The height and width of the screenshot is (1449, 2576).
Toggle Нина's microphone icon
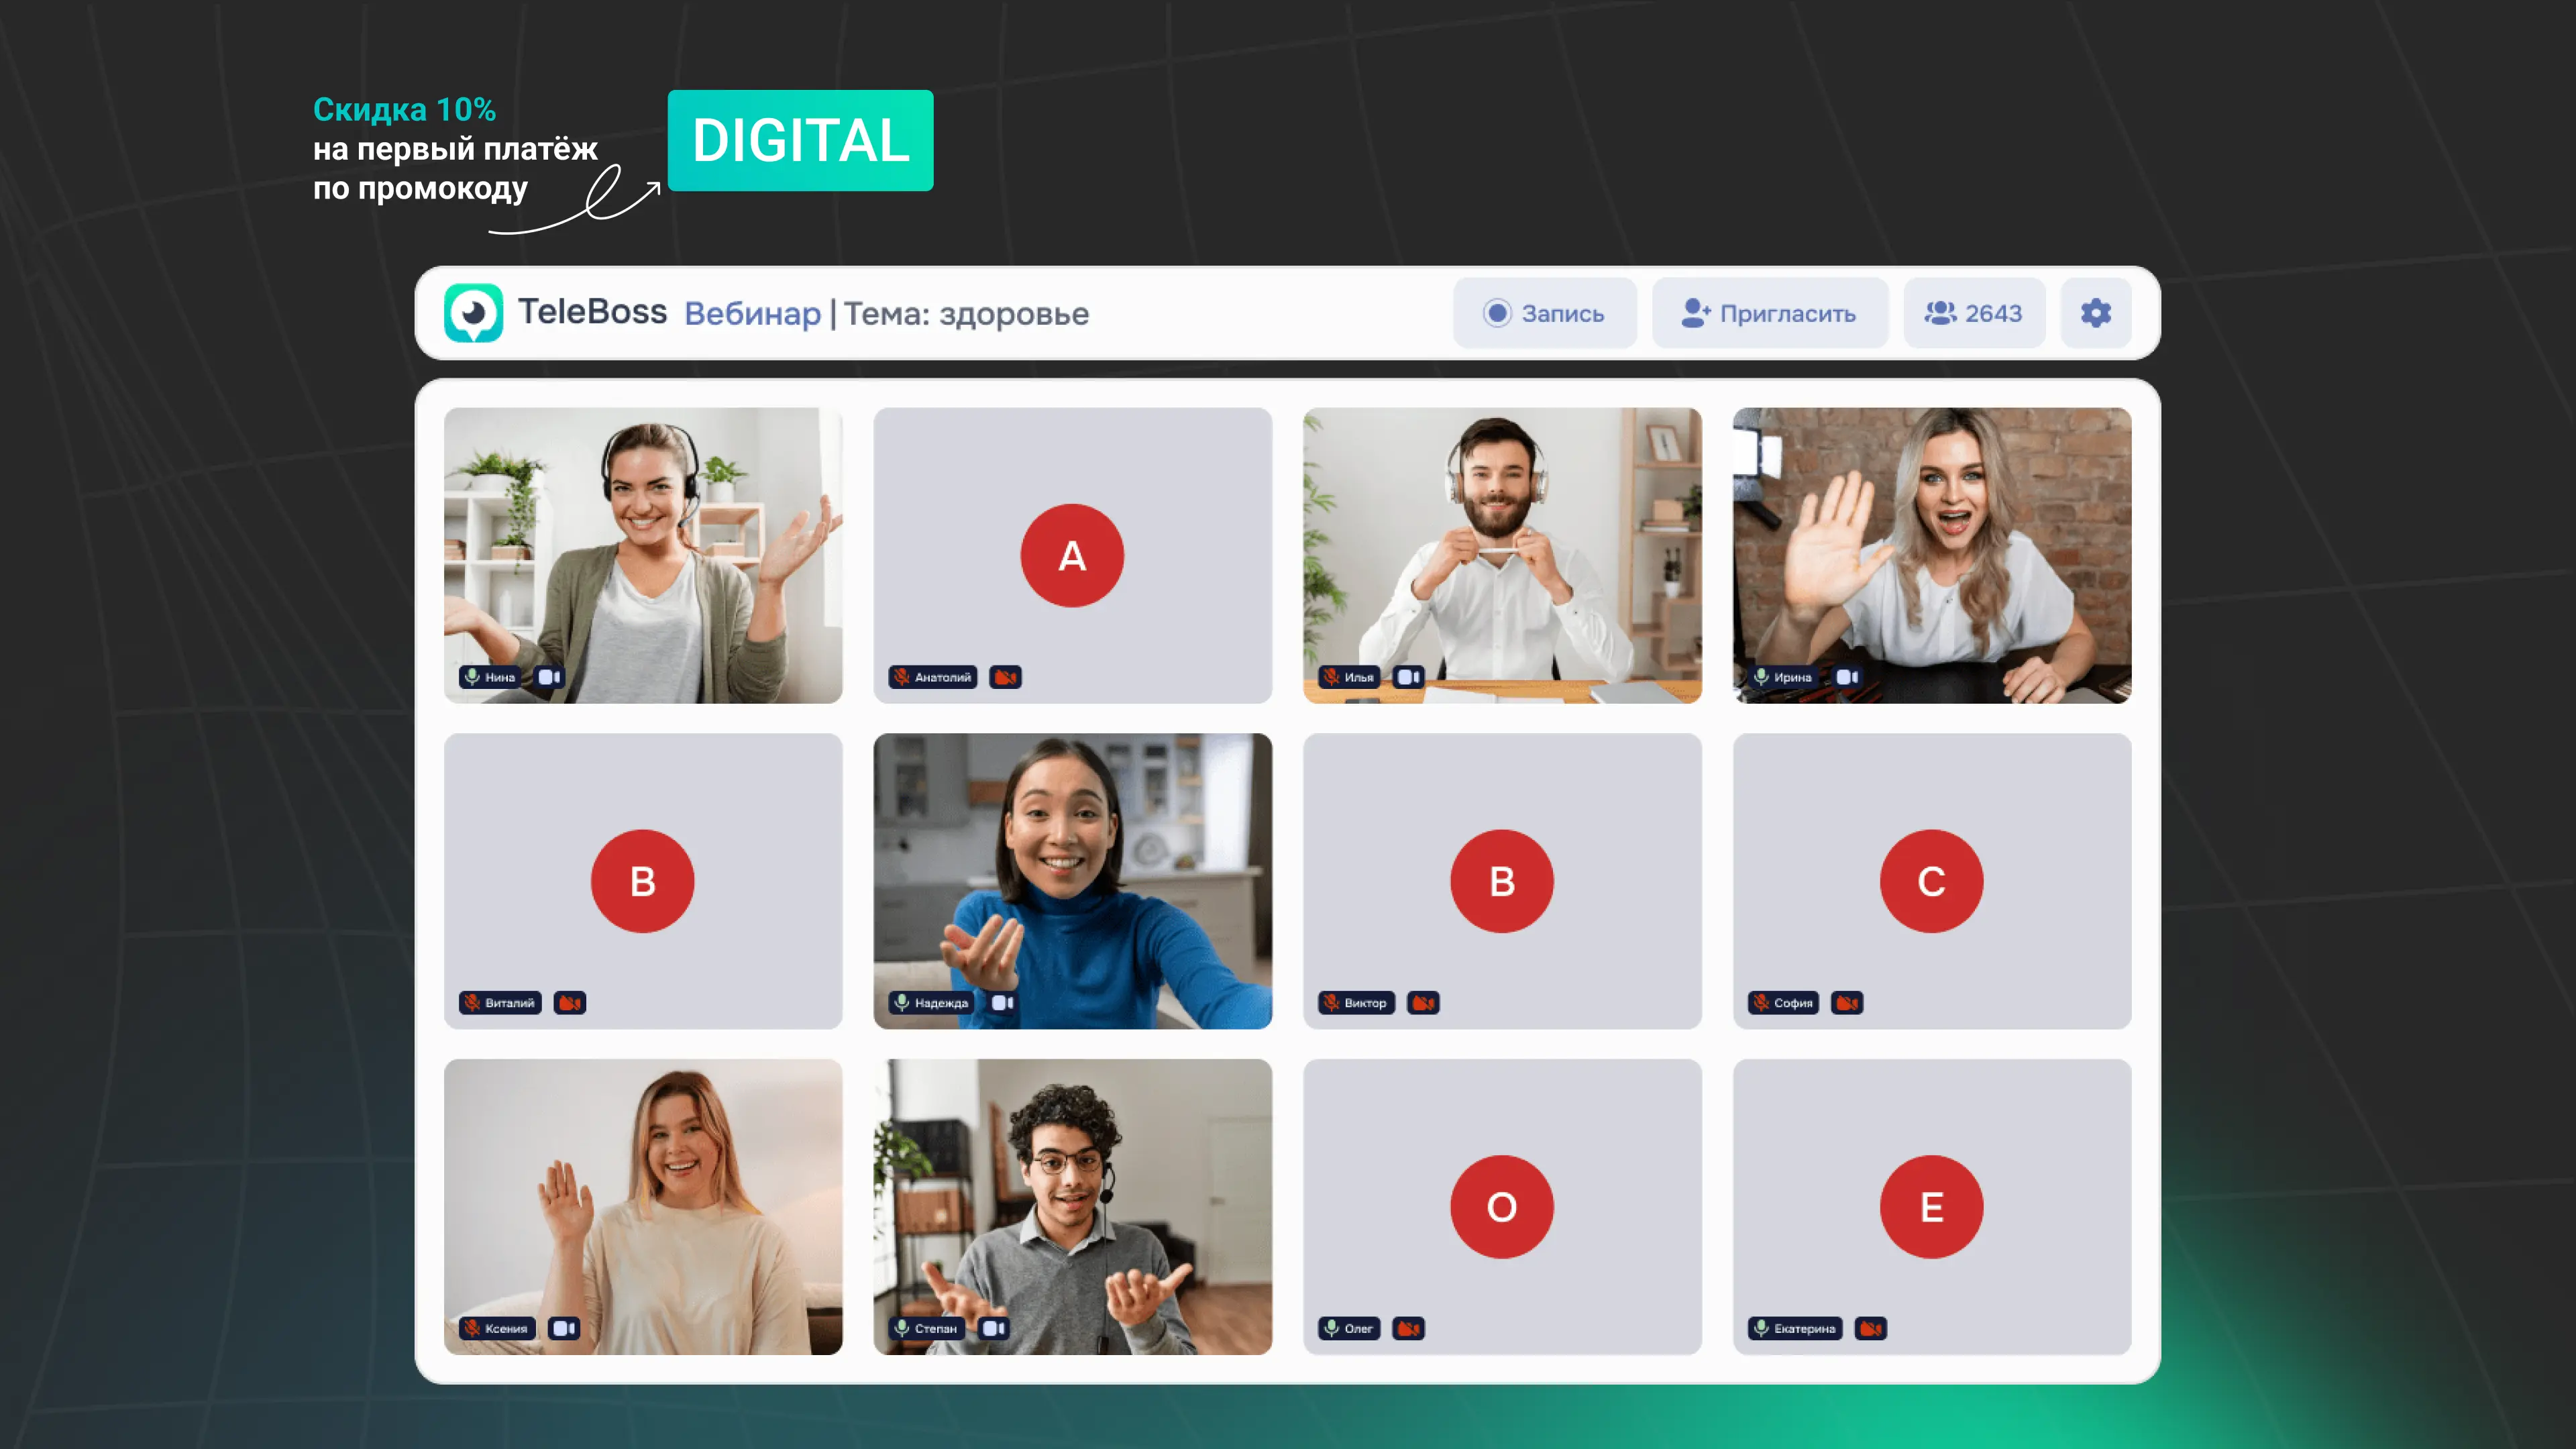[x=472, y=677]
